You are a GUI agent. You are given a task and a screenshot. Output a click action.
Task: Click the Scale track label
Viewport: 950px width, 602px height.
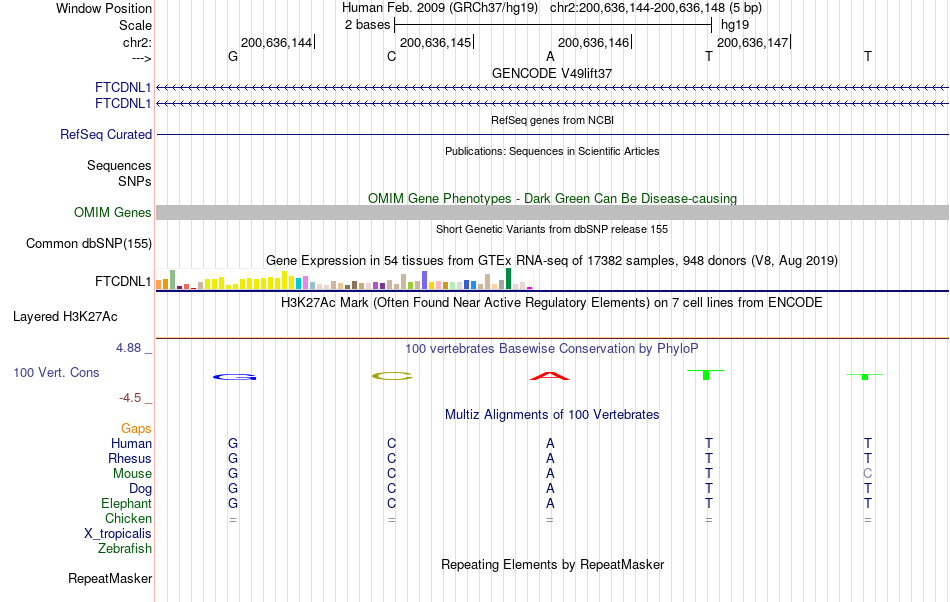(x=135, y=25)
